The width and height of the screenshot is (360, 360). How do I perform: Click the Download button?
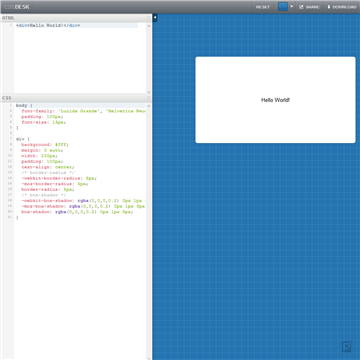[x=342, y=7]
